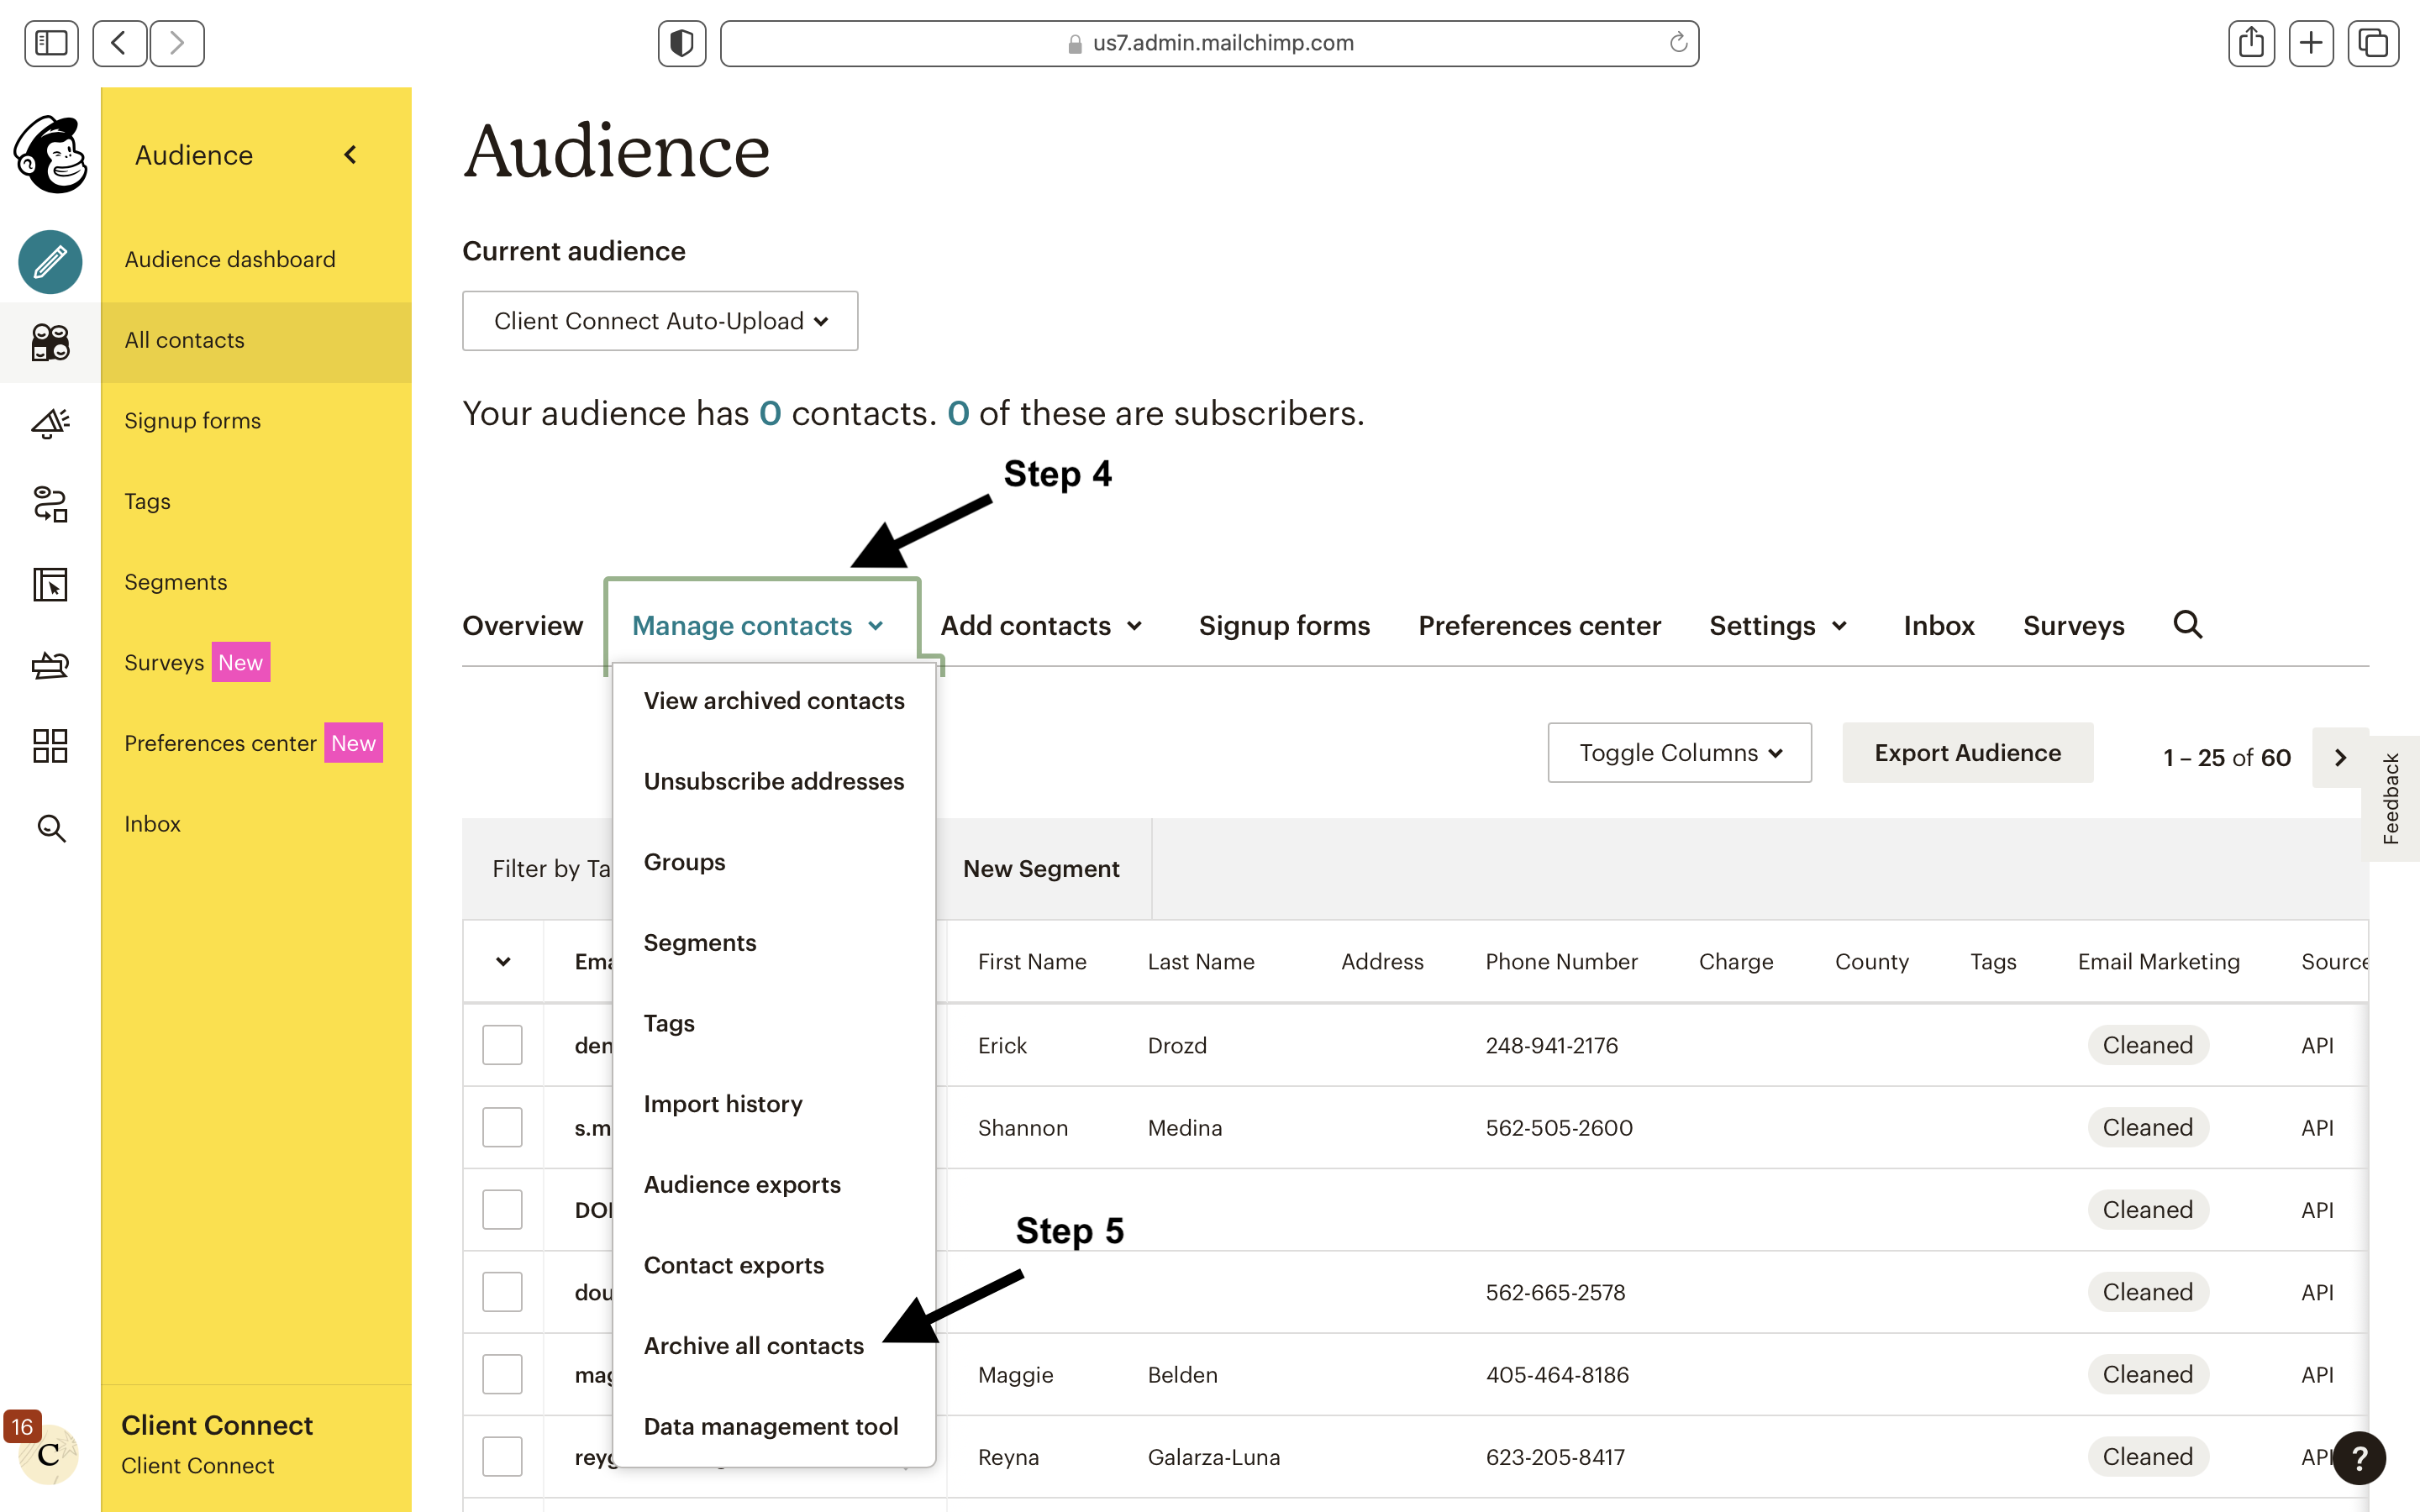
Task: Collapse the Audience sidebar with back chevron
Action: click(350, 155)
